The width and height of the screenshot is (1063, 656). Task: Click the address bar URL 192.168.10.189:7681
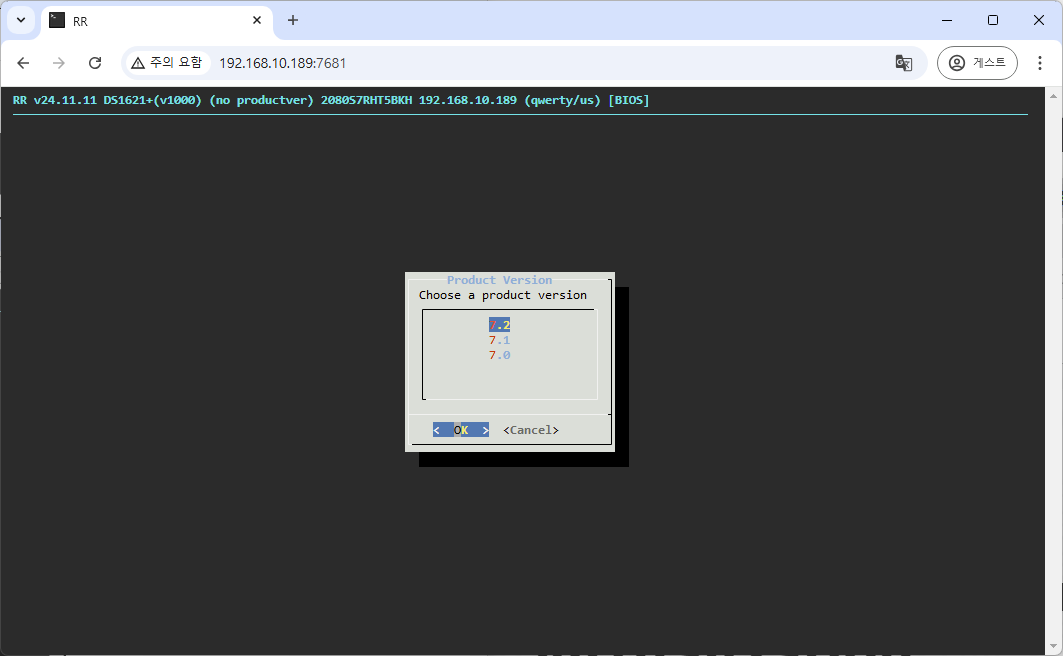click(x=283, y=63)
